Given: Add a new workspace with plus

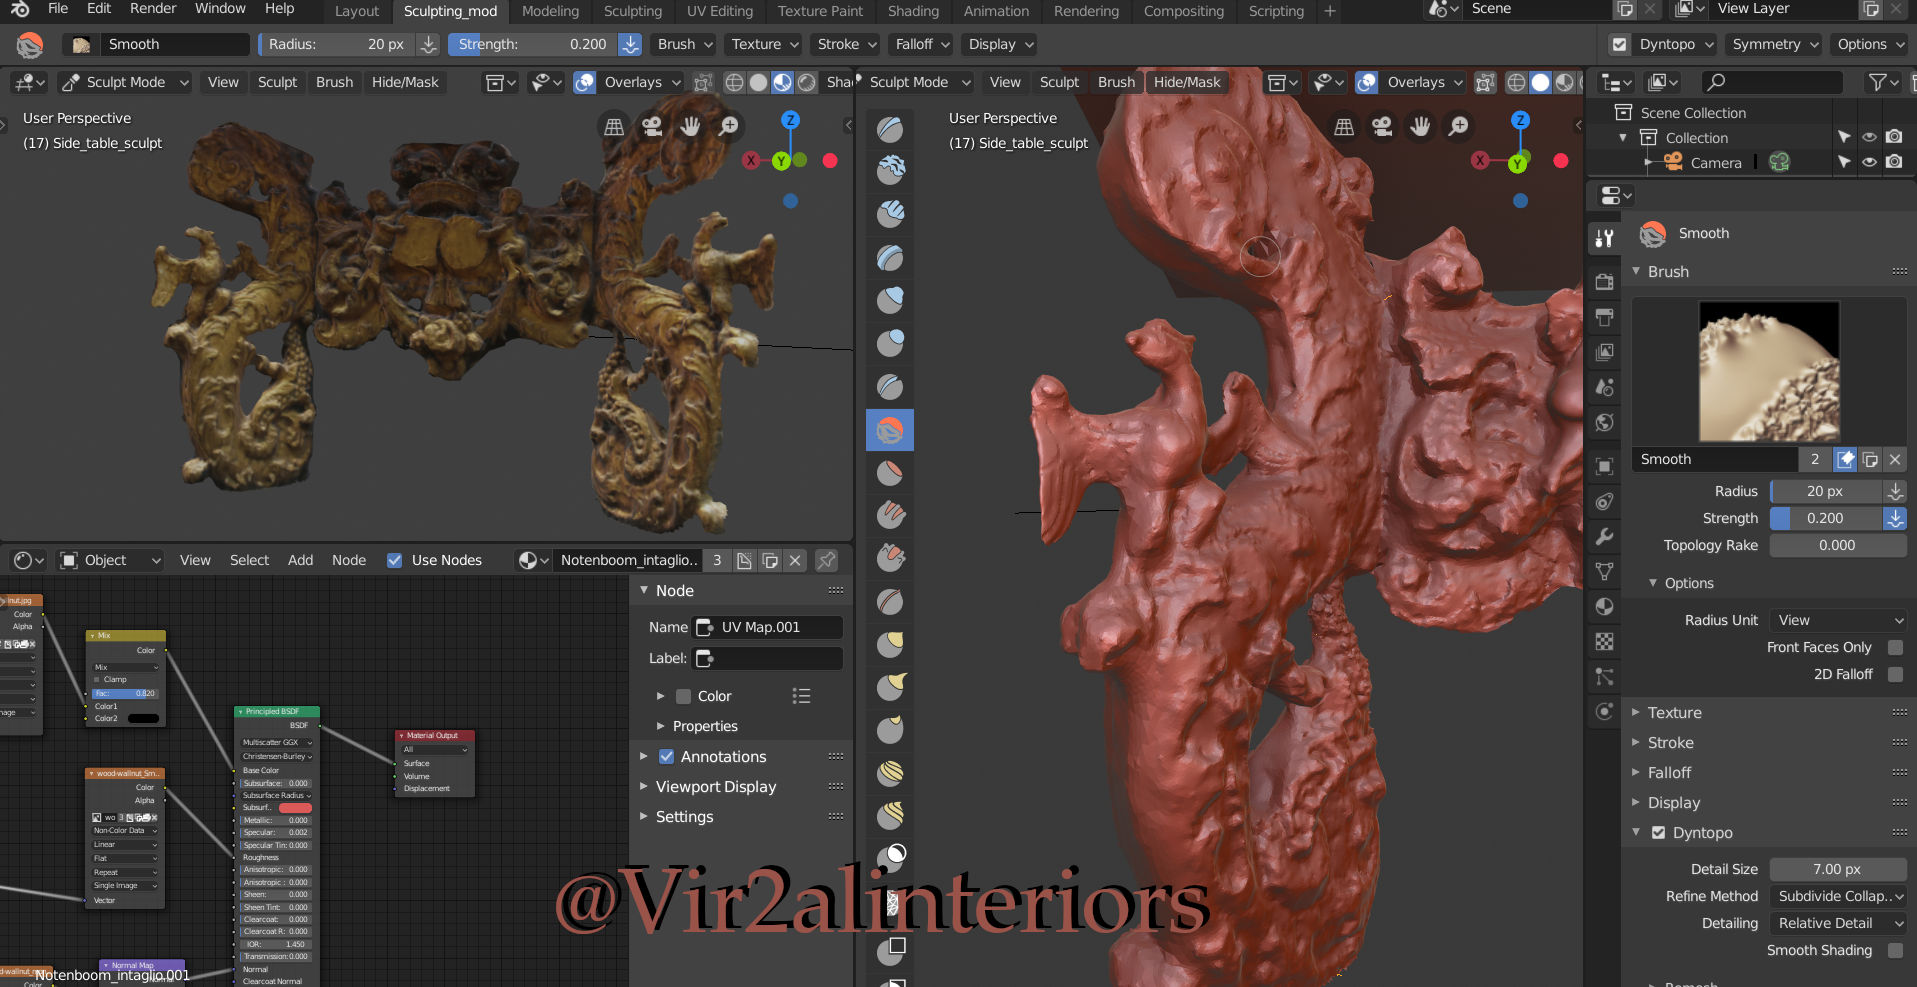Looking at the screenshot, I should click(1330, 11).
